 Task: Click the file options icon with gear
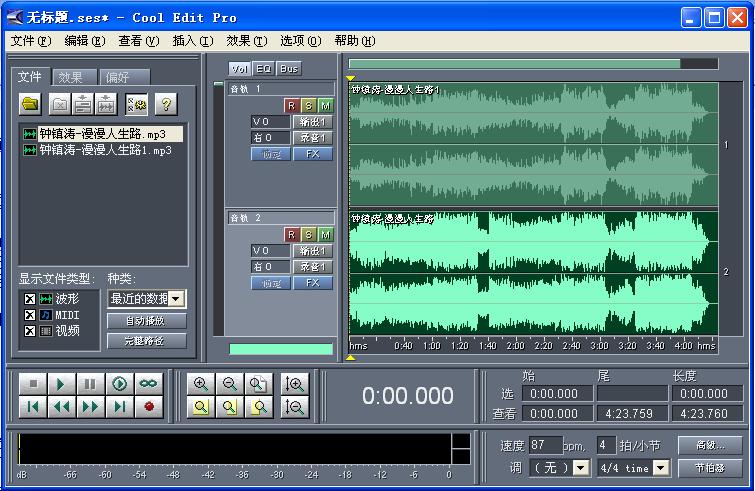coord(137,104)
